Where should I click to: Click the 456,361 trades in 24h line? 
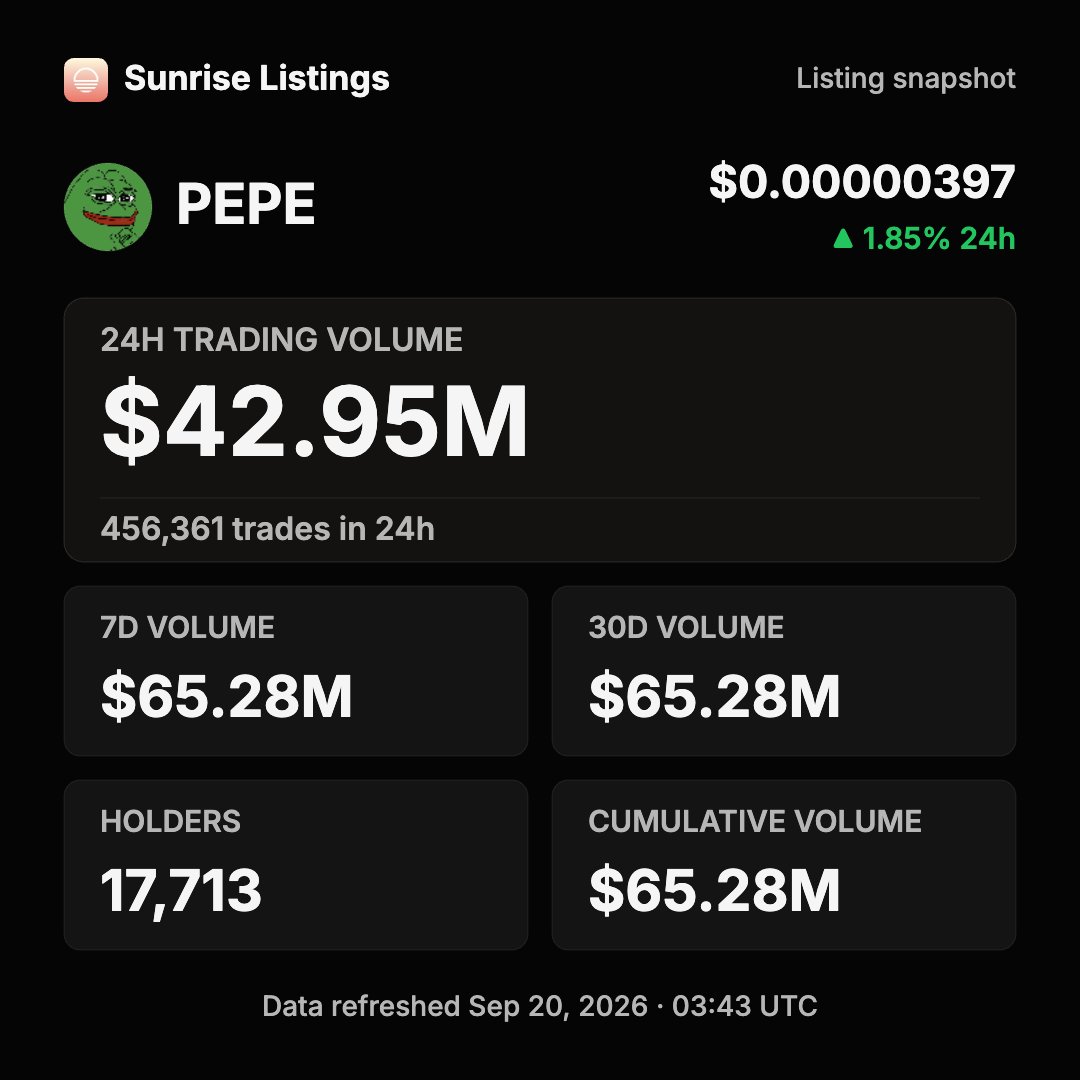coord(267,529)
